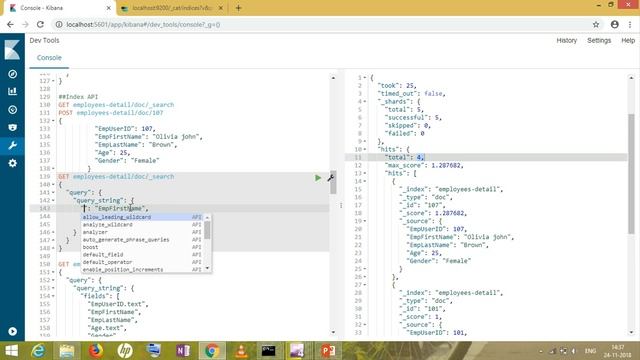Open the Discover compass icon
The image size is (640, 360).
(12, 74)
